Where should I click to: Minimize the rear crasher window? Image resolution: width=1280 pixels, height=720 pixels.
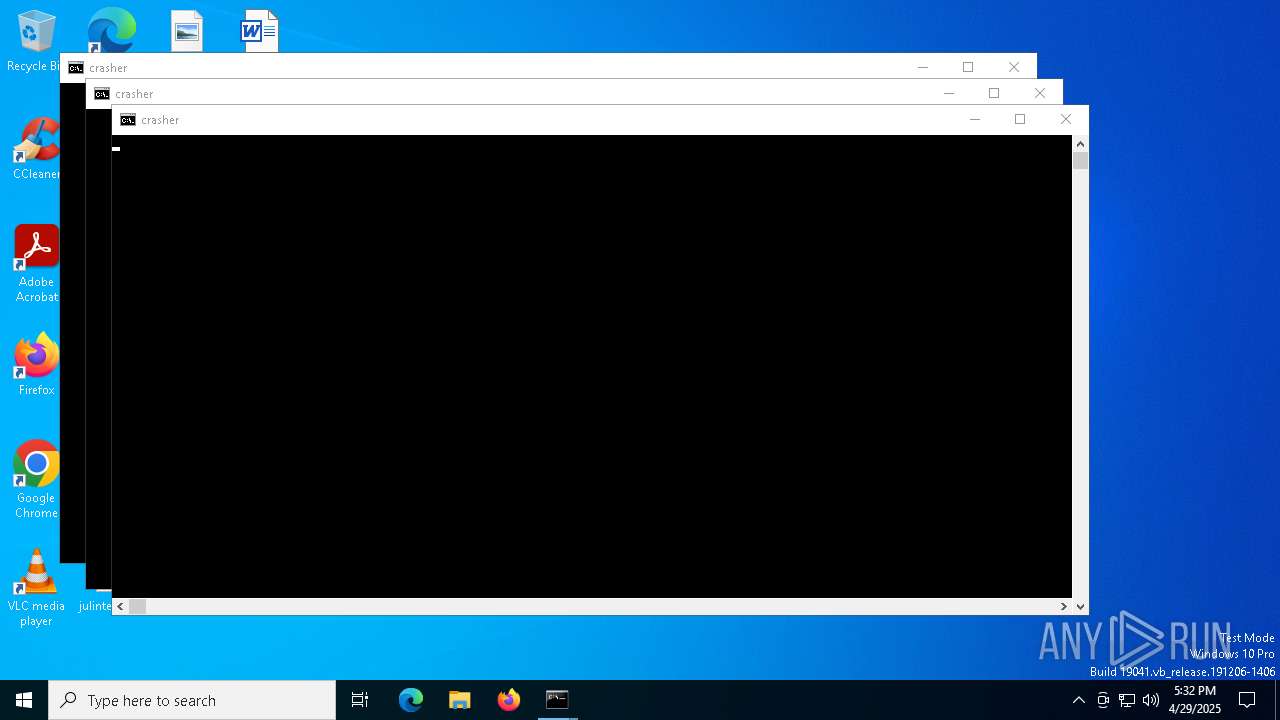923,68
